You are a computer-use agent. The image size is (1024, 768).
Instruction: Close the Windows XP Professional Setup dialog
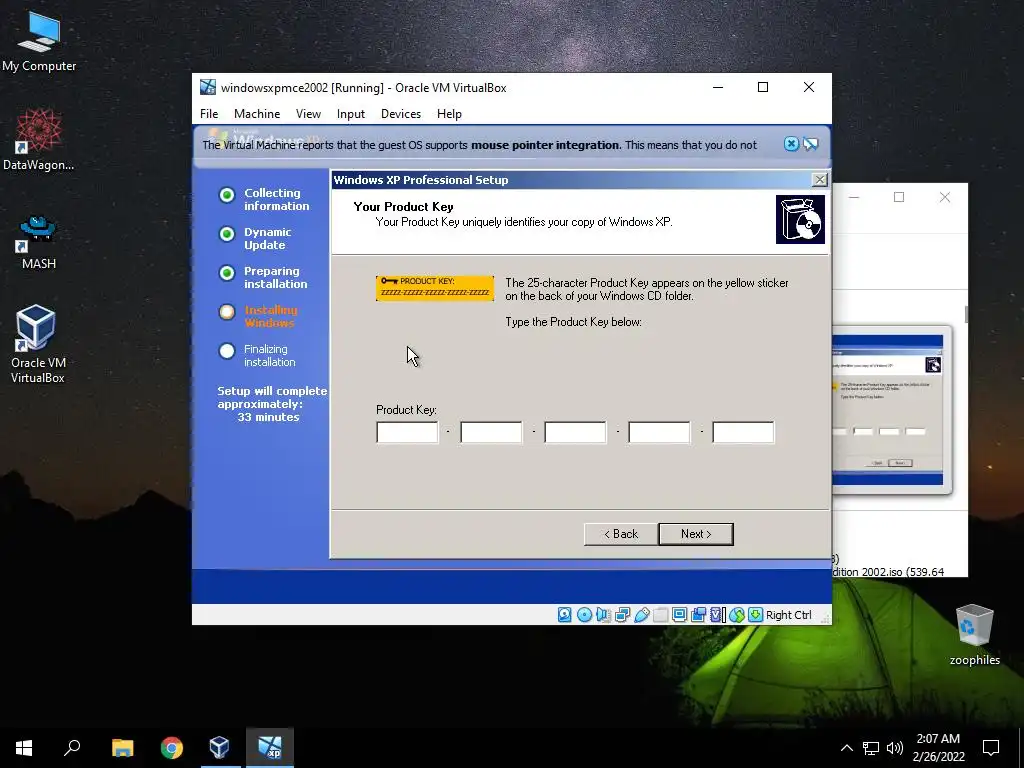[x=819, y=180]
